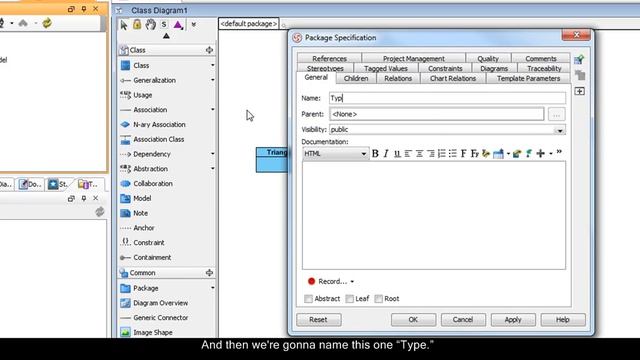
Task: Select the pointer tool in diagram toolbar
Action: tap(123, 25)
